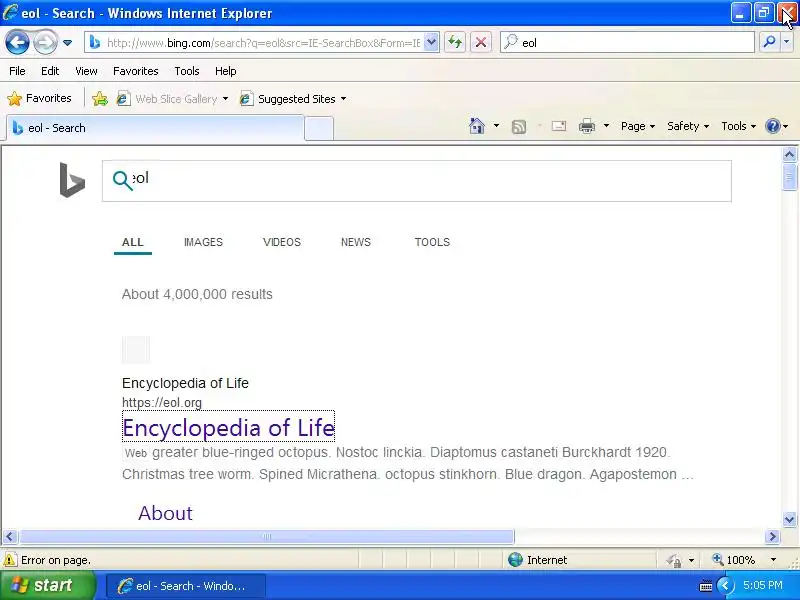Open the File menu
The width and height of the screenshot is (800, 600).
[x=17, y=71]
